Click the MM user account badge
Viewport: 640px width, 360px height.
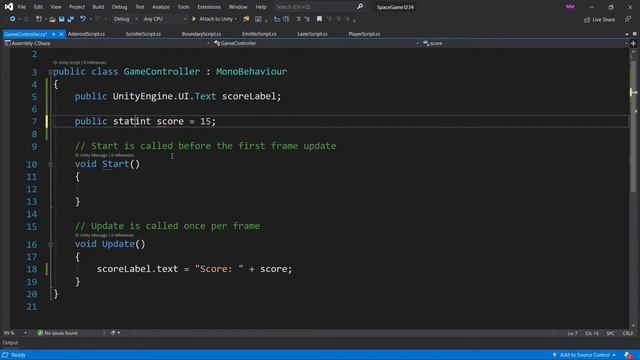tap(570, 7)
